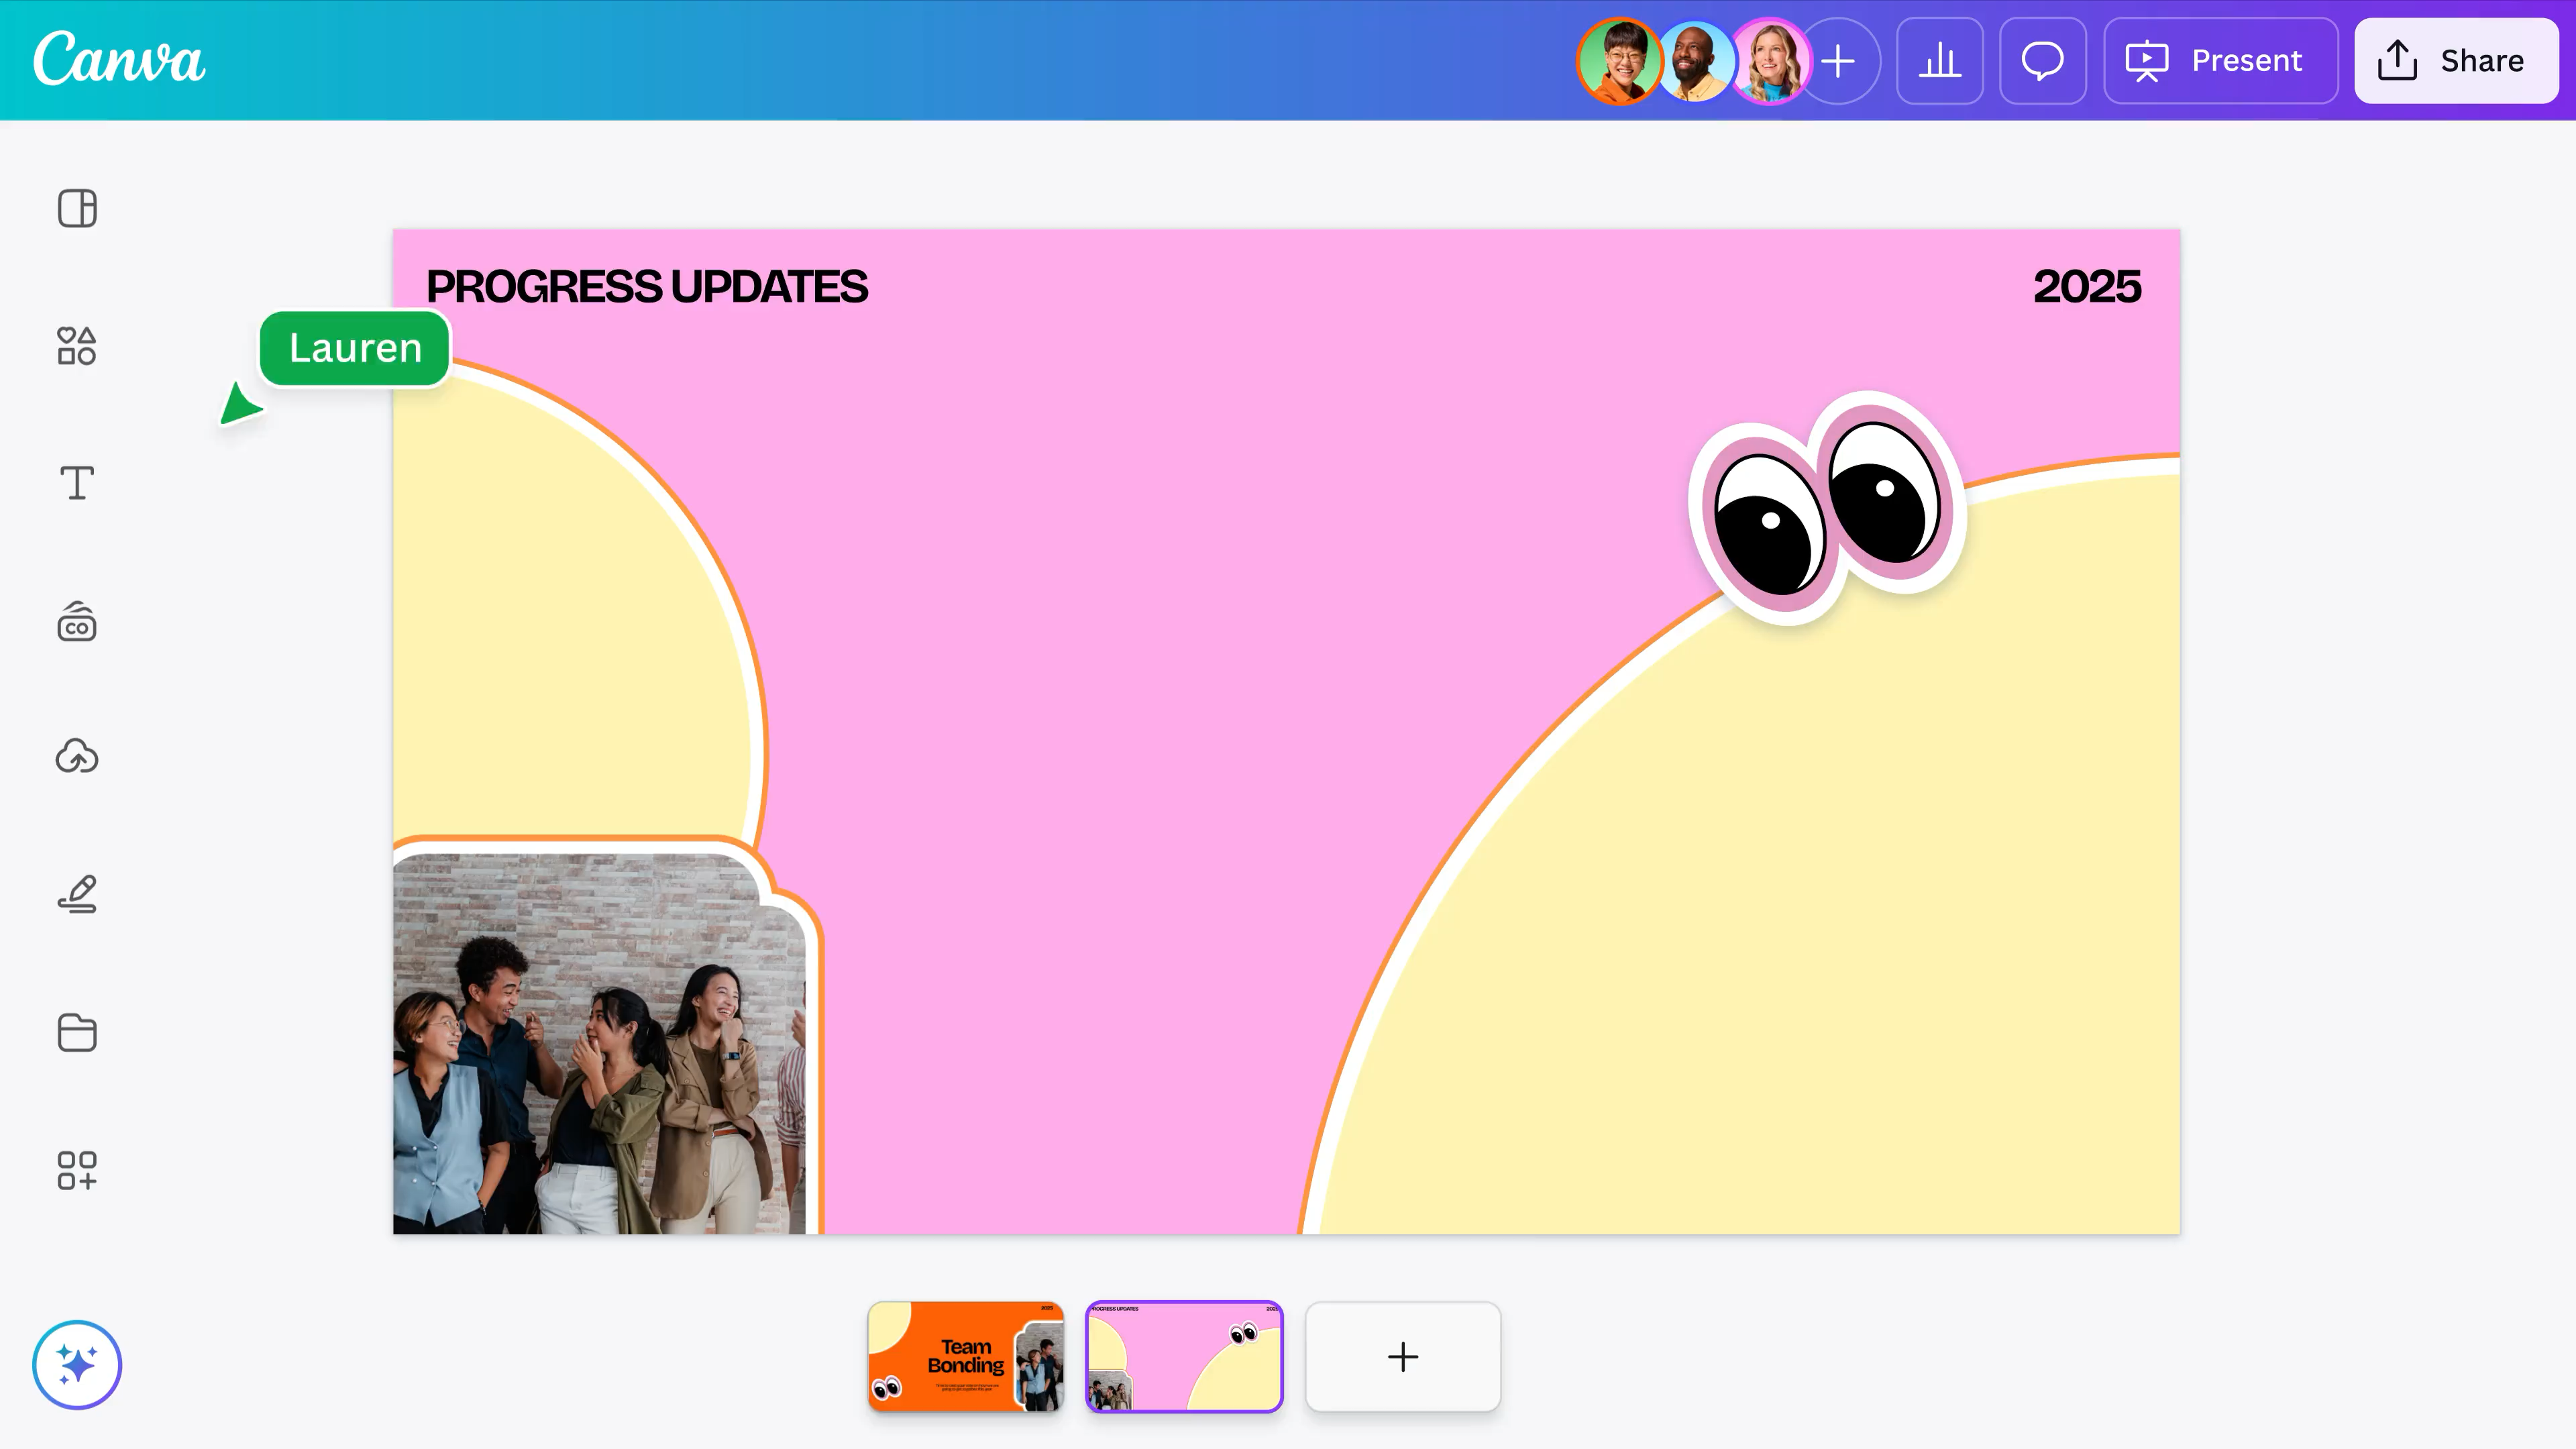Select the Progress Updates slide thumbnail
2576x1449 pixels.
tap(1185, 1357)
